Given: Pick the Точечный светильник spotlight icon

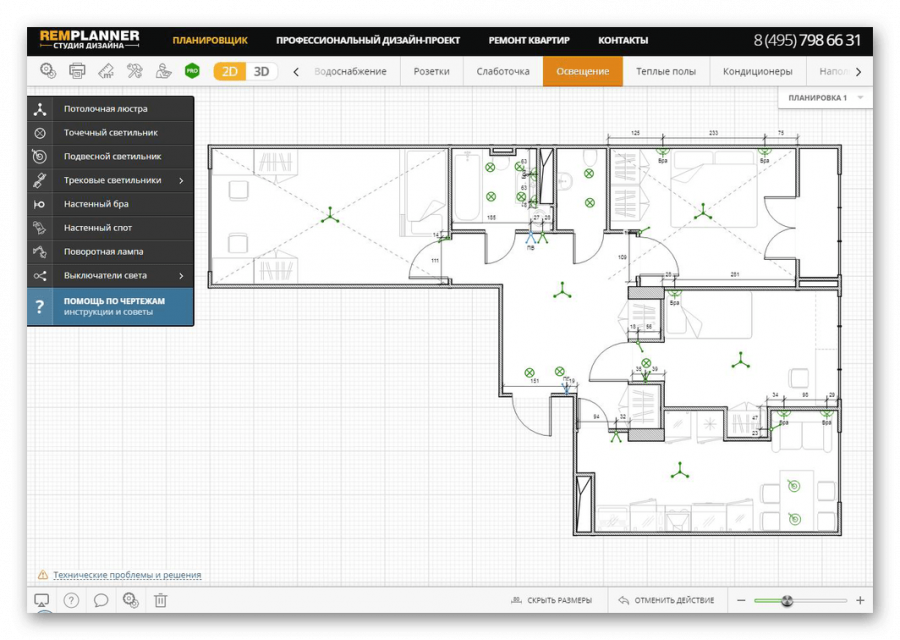Looking at the screenshot, I should tap(40, 133).
